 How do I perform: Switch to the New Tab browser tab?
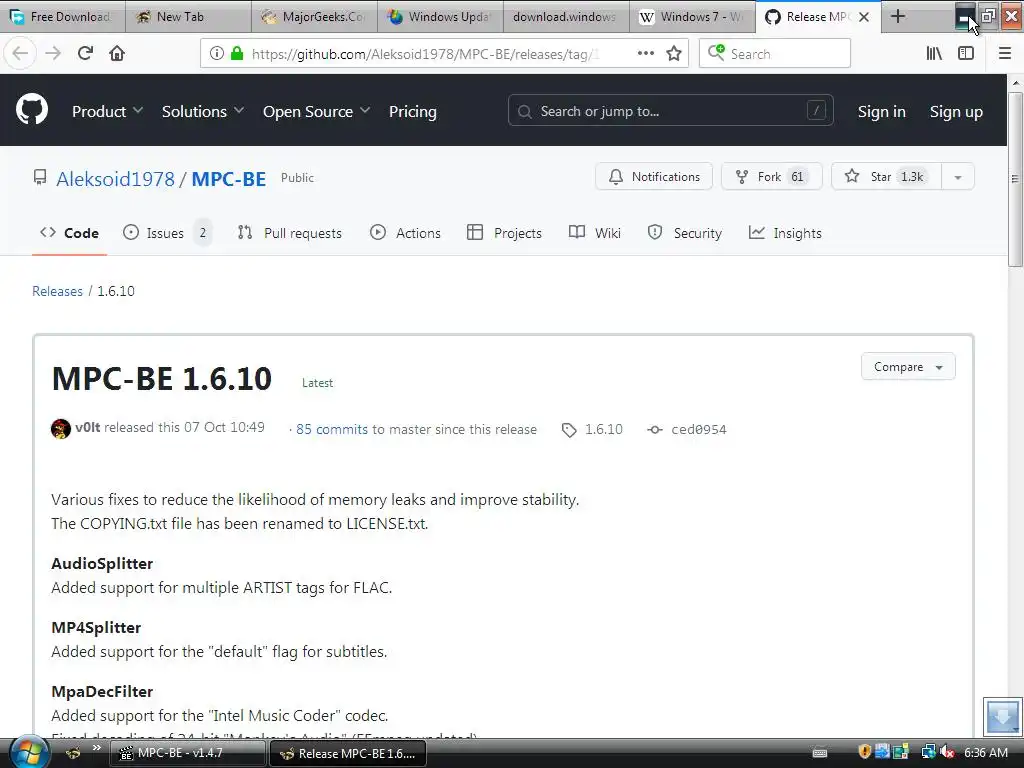click(x=188, y=16)
